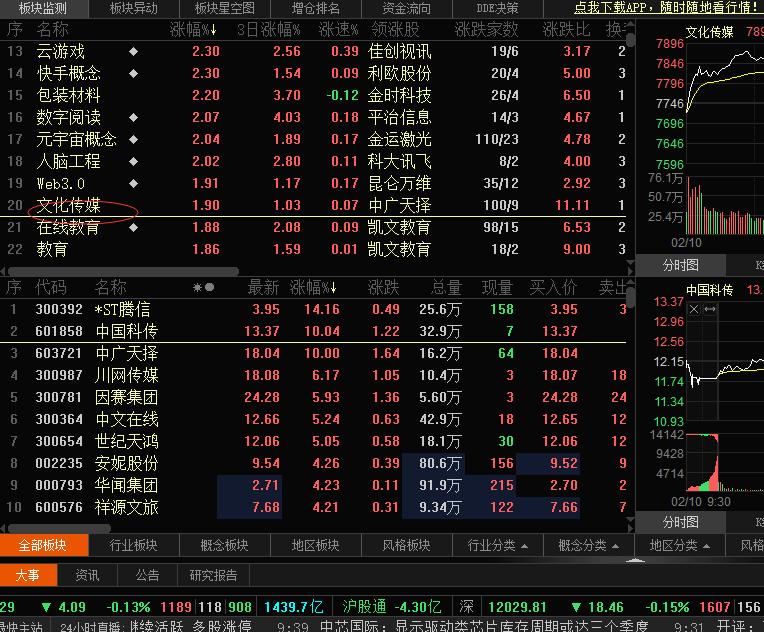
Task: Click sector list vertical scrollbar thumb
Action: click(x=630, y=39)
